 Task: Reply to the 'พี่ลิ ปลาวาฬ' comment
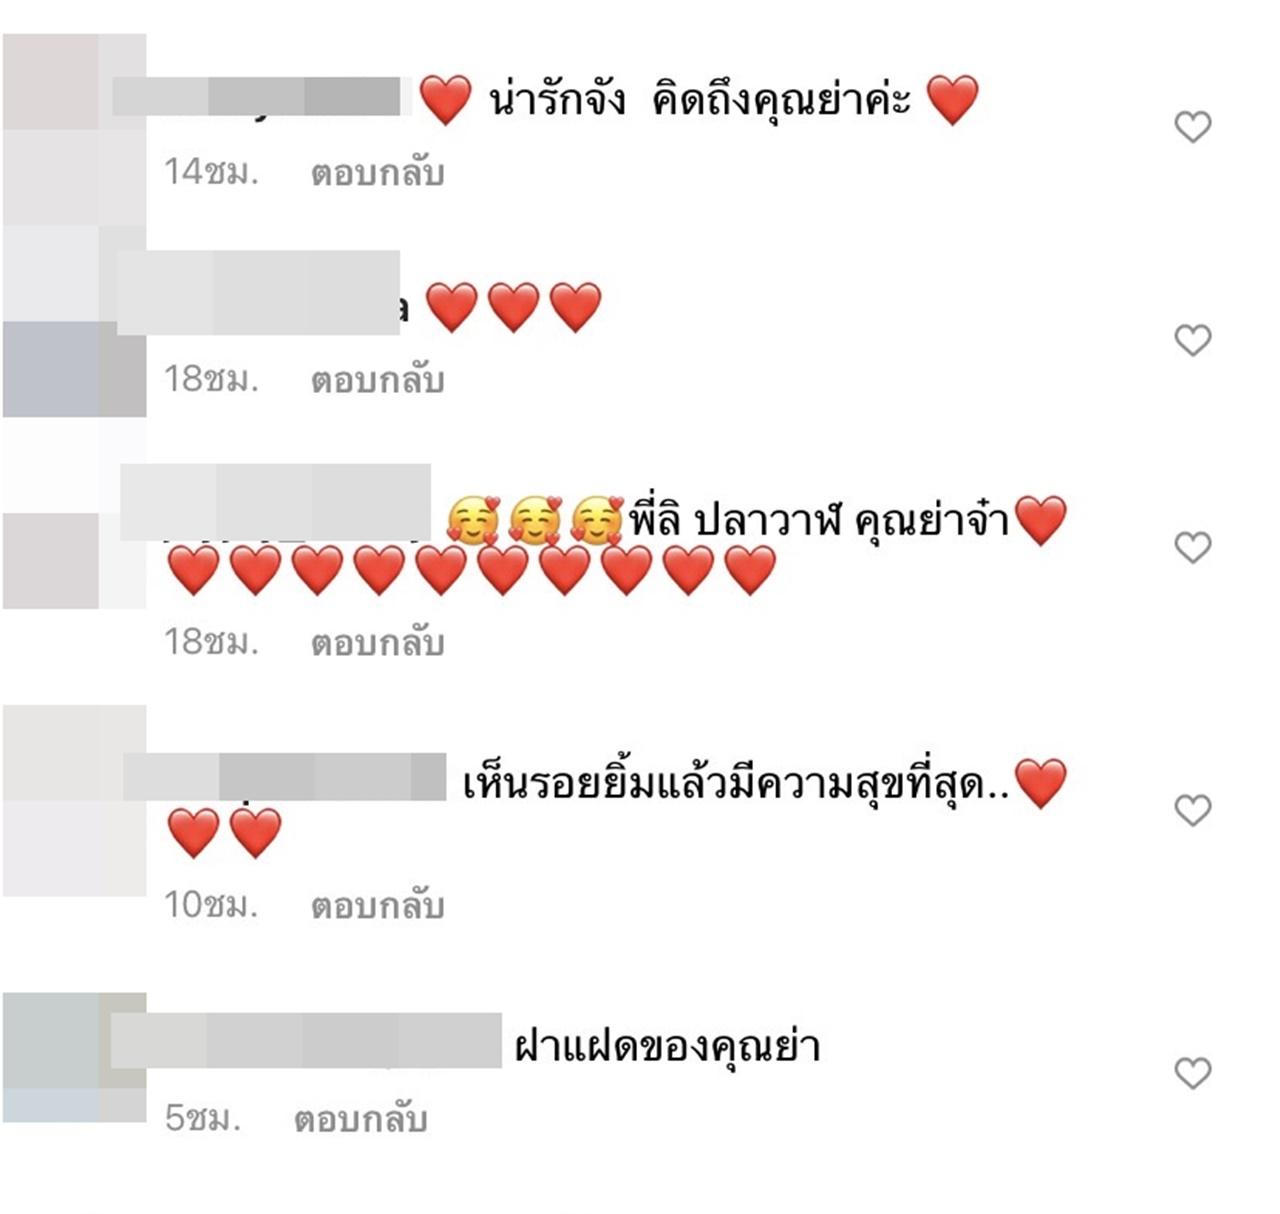377,642
